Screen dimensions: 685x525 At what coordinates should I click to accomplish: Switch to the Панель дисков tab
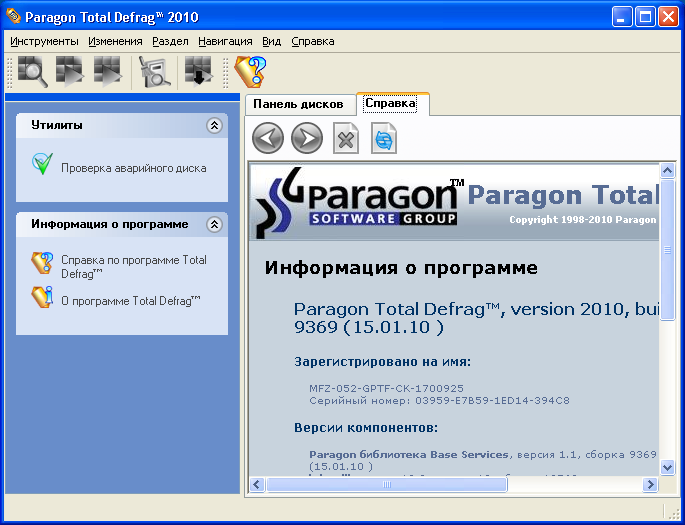pos(298,104)
